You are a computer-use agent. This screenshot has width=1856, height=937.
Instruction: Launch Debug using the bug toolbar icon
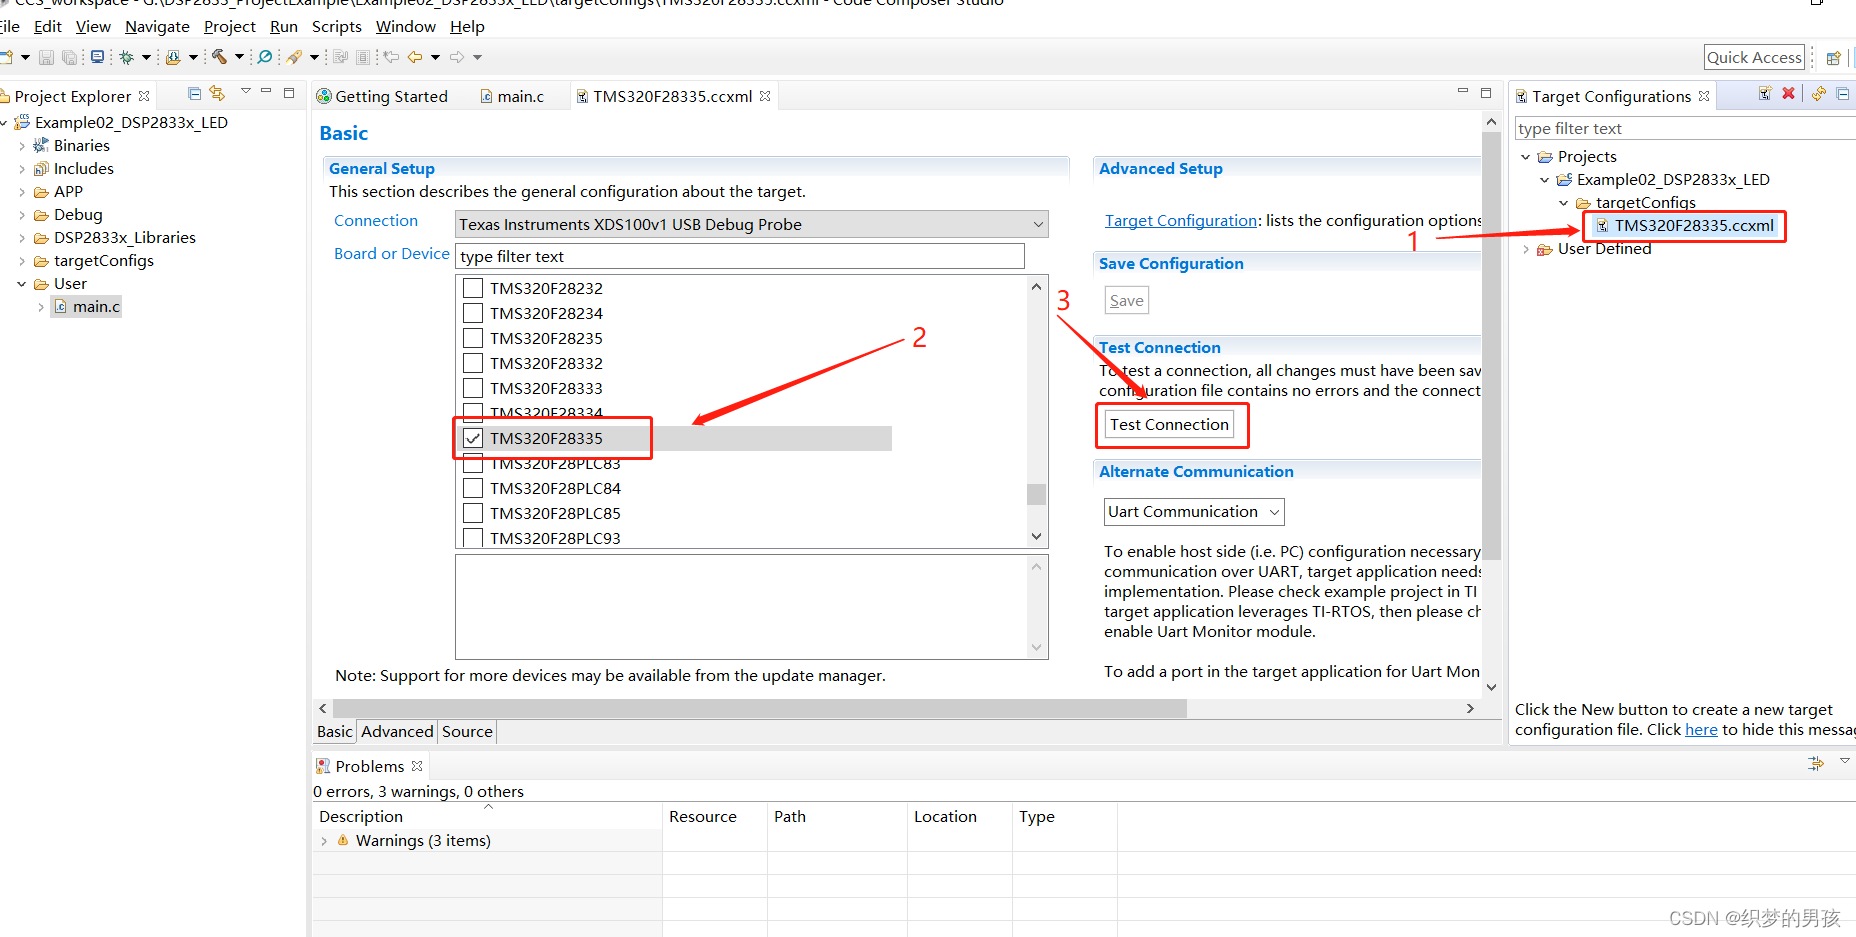tap(128, 57)
